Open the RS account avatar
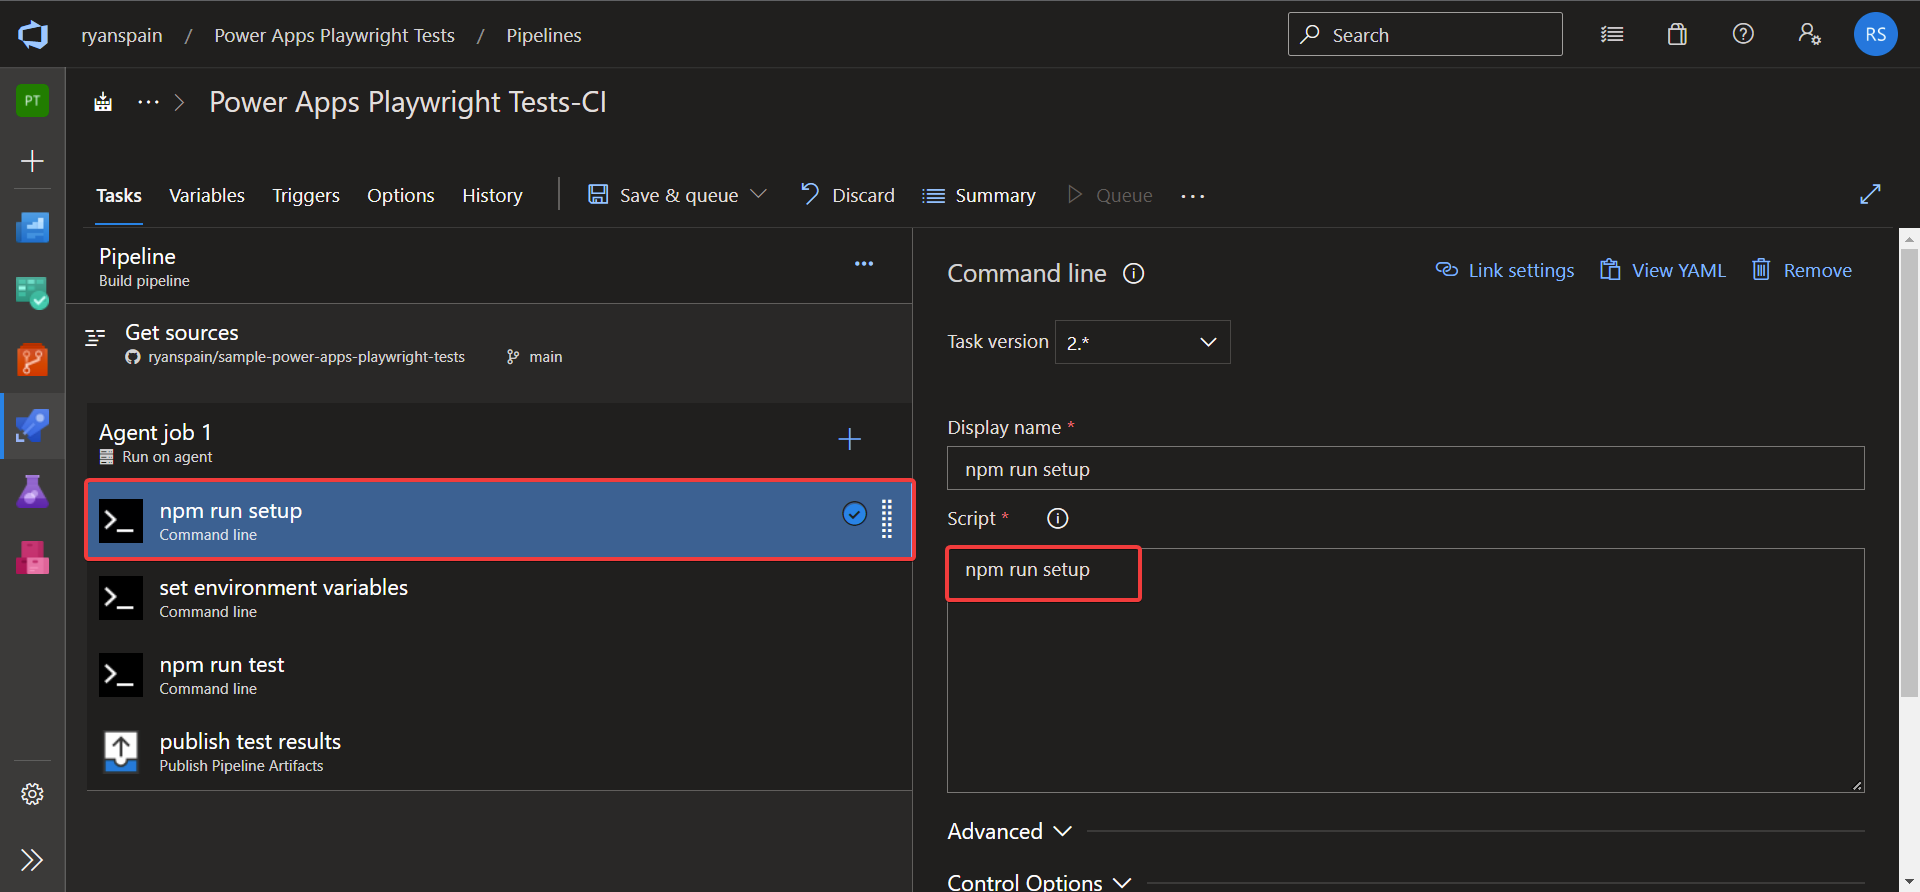This screenshot has height=892, width=1920. click(x=1875, y=34)
